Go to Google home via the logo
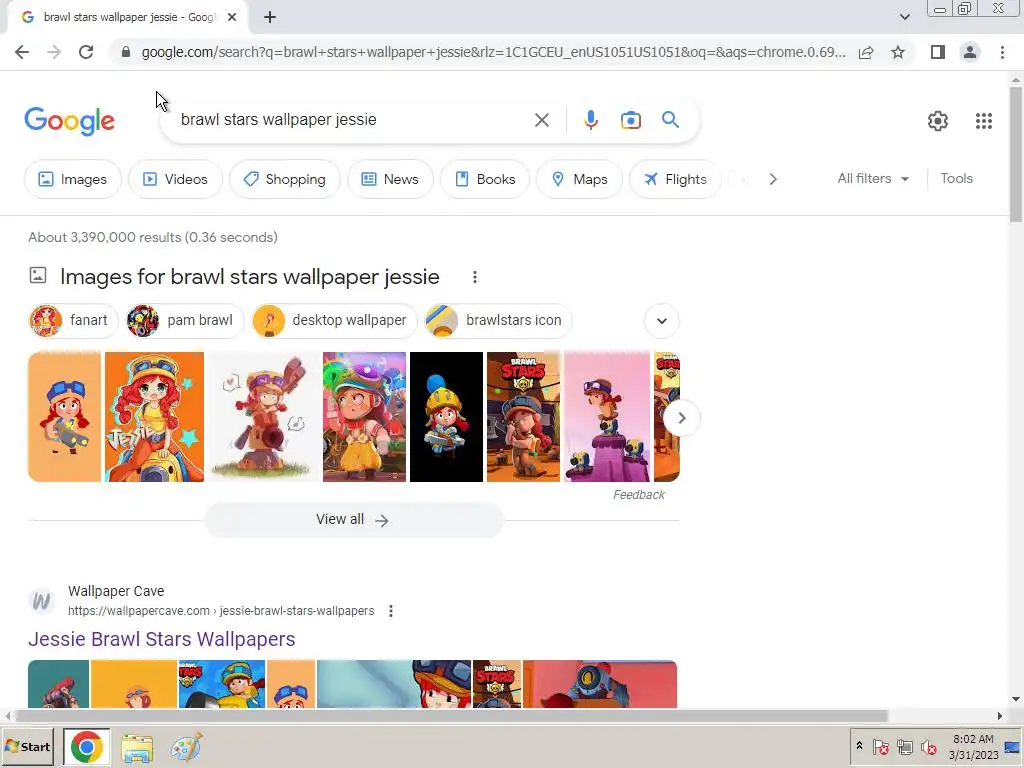 tap(69, 121)
